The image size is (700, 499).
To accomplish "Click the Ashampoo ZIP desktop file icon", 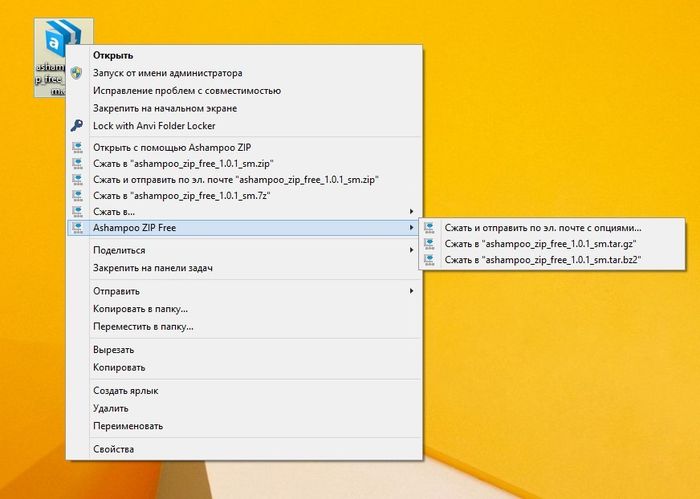I will [x=50, y=40].
